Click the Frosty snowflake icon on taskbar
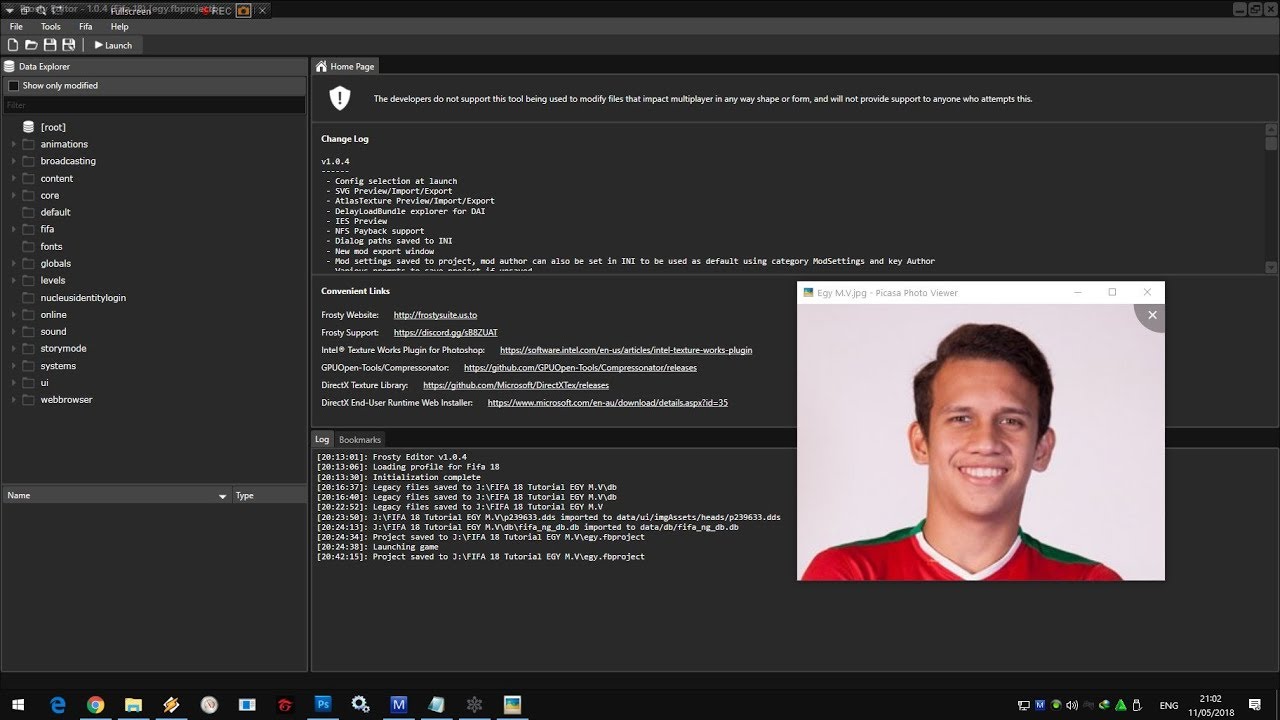1280x720 pixels. point(474,704)
